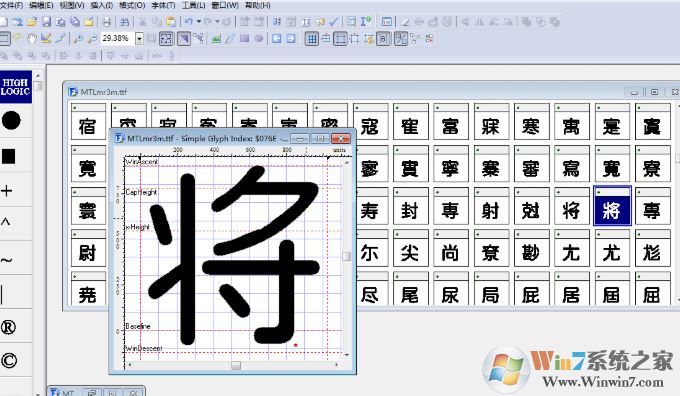Select the 尖 glyph cell
This screenshot has width=680, height=396.
click(x=410, y=248)
